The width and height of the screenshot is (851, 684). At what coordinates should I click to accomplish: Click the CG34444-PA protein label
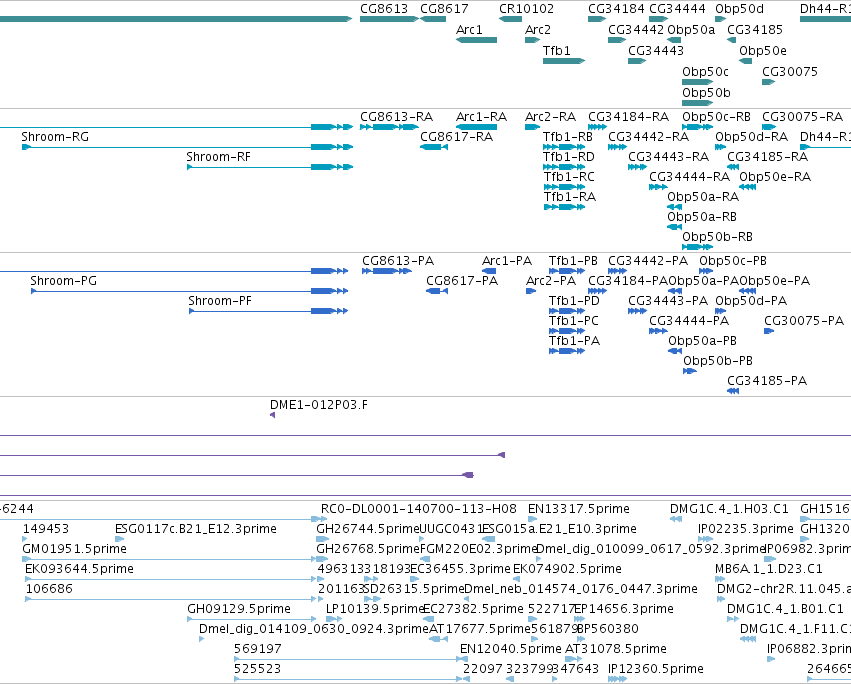pyautogui.click(x=689, y=321)
